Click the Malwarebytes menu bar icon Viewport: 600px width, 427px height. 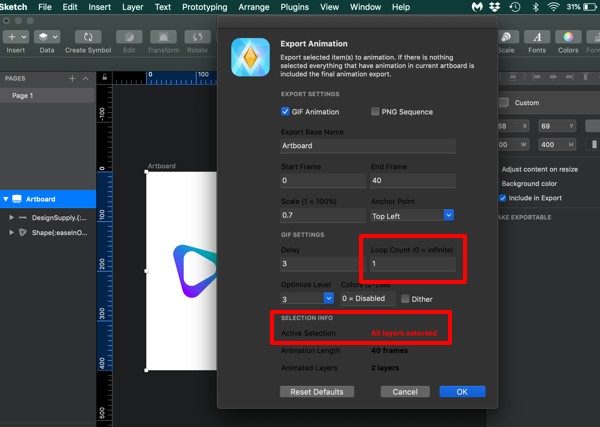[477, 7]
